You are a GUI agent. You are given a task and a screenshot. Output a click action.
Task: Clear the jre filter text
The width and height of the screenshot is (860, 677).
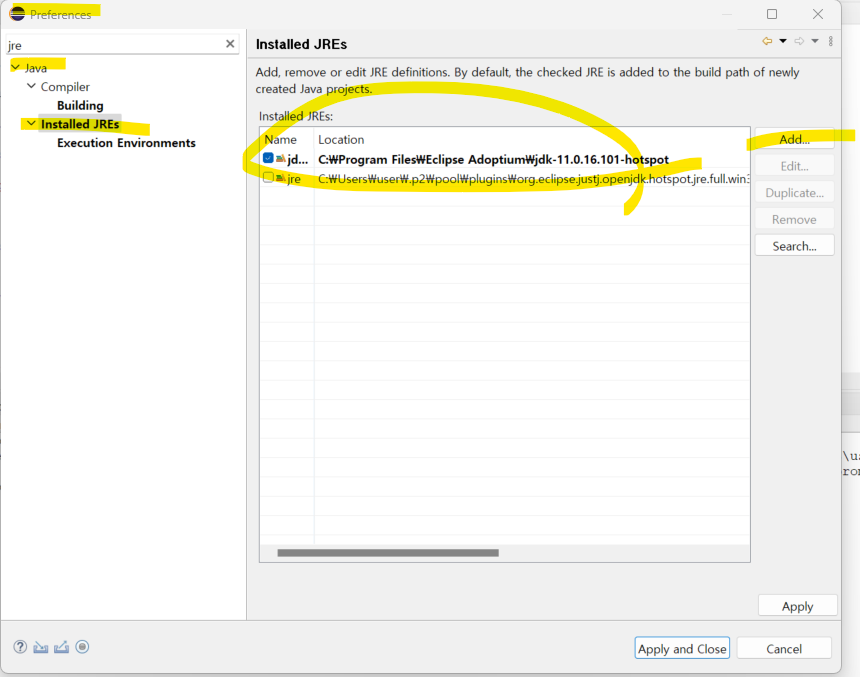pos(230,43)
